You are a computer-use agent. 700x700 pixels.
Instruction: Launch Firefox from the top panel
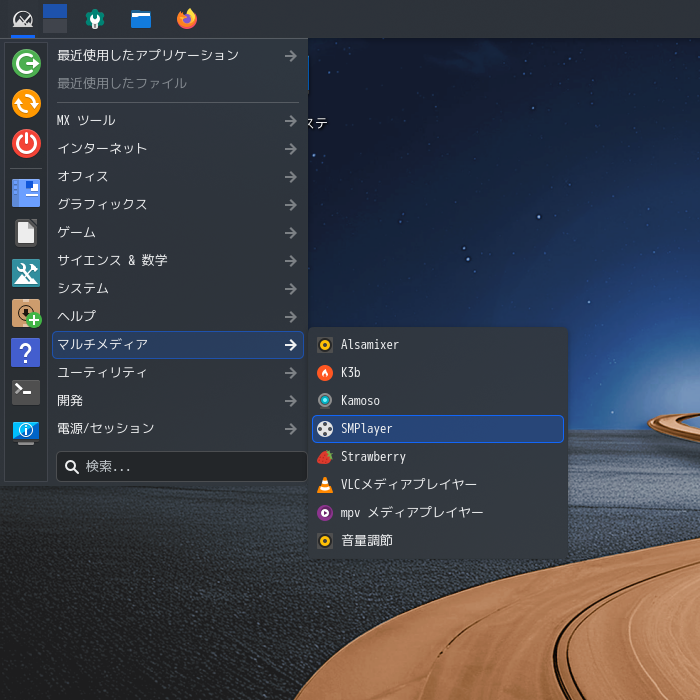click(x=186, y=19)
